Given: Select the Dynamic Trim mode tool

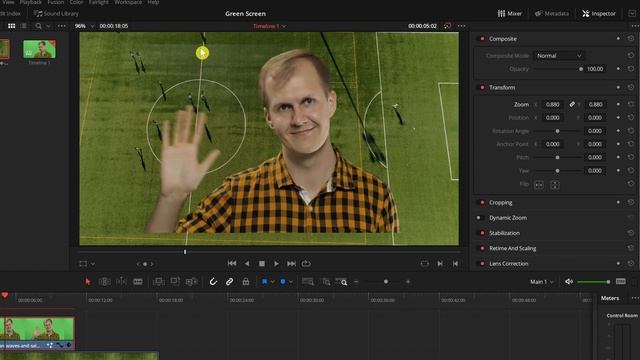Looking at the screenshot, I should (121, 282).
